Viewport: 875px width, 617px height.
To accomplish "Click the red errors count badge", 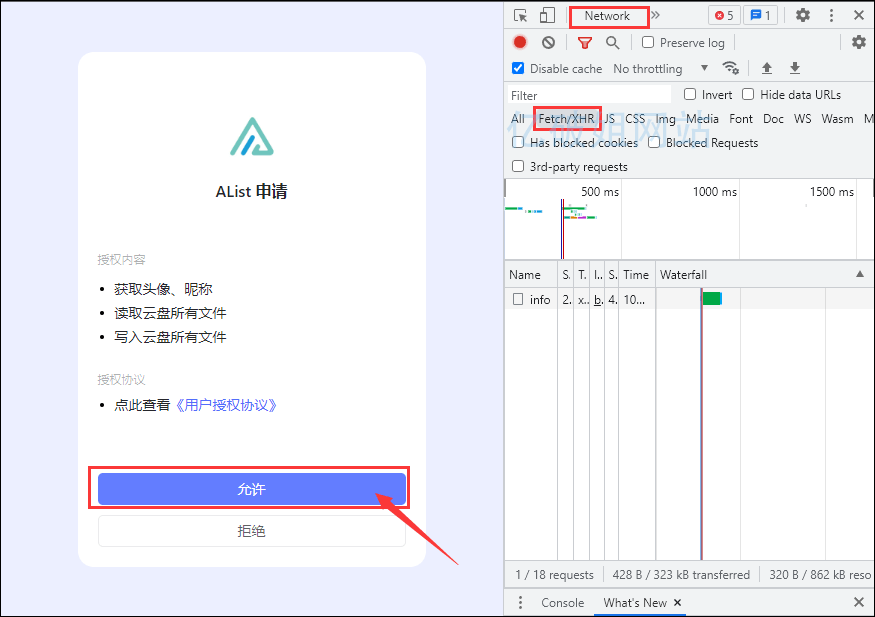I will tap(724, 16).
